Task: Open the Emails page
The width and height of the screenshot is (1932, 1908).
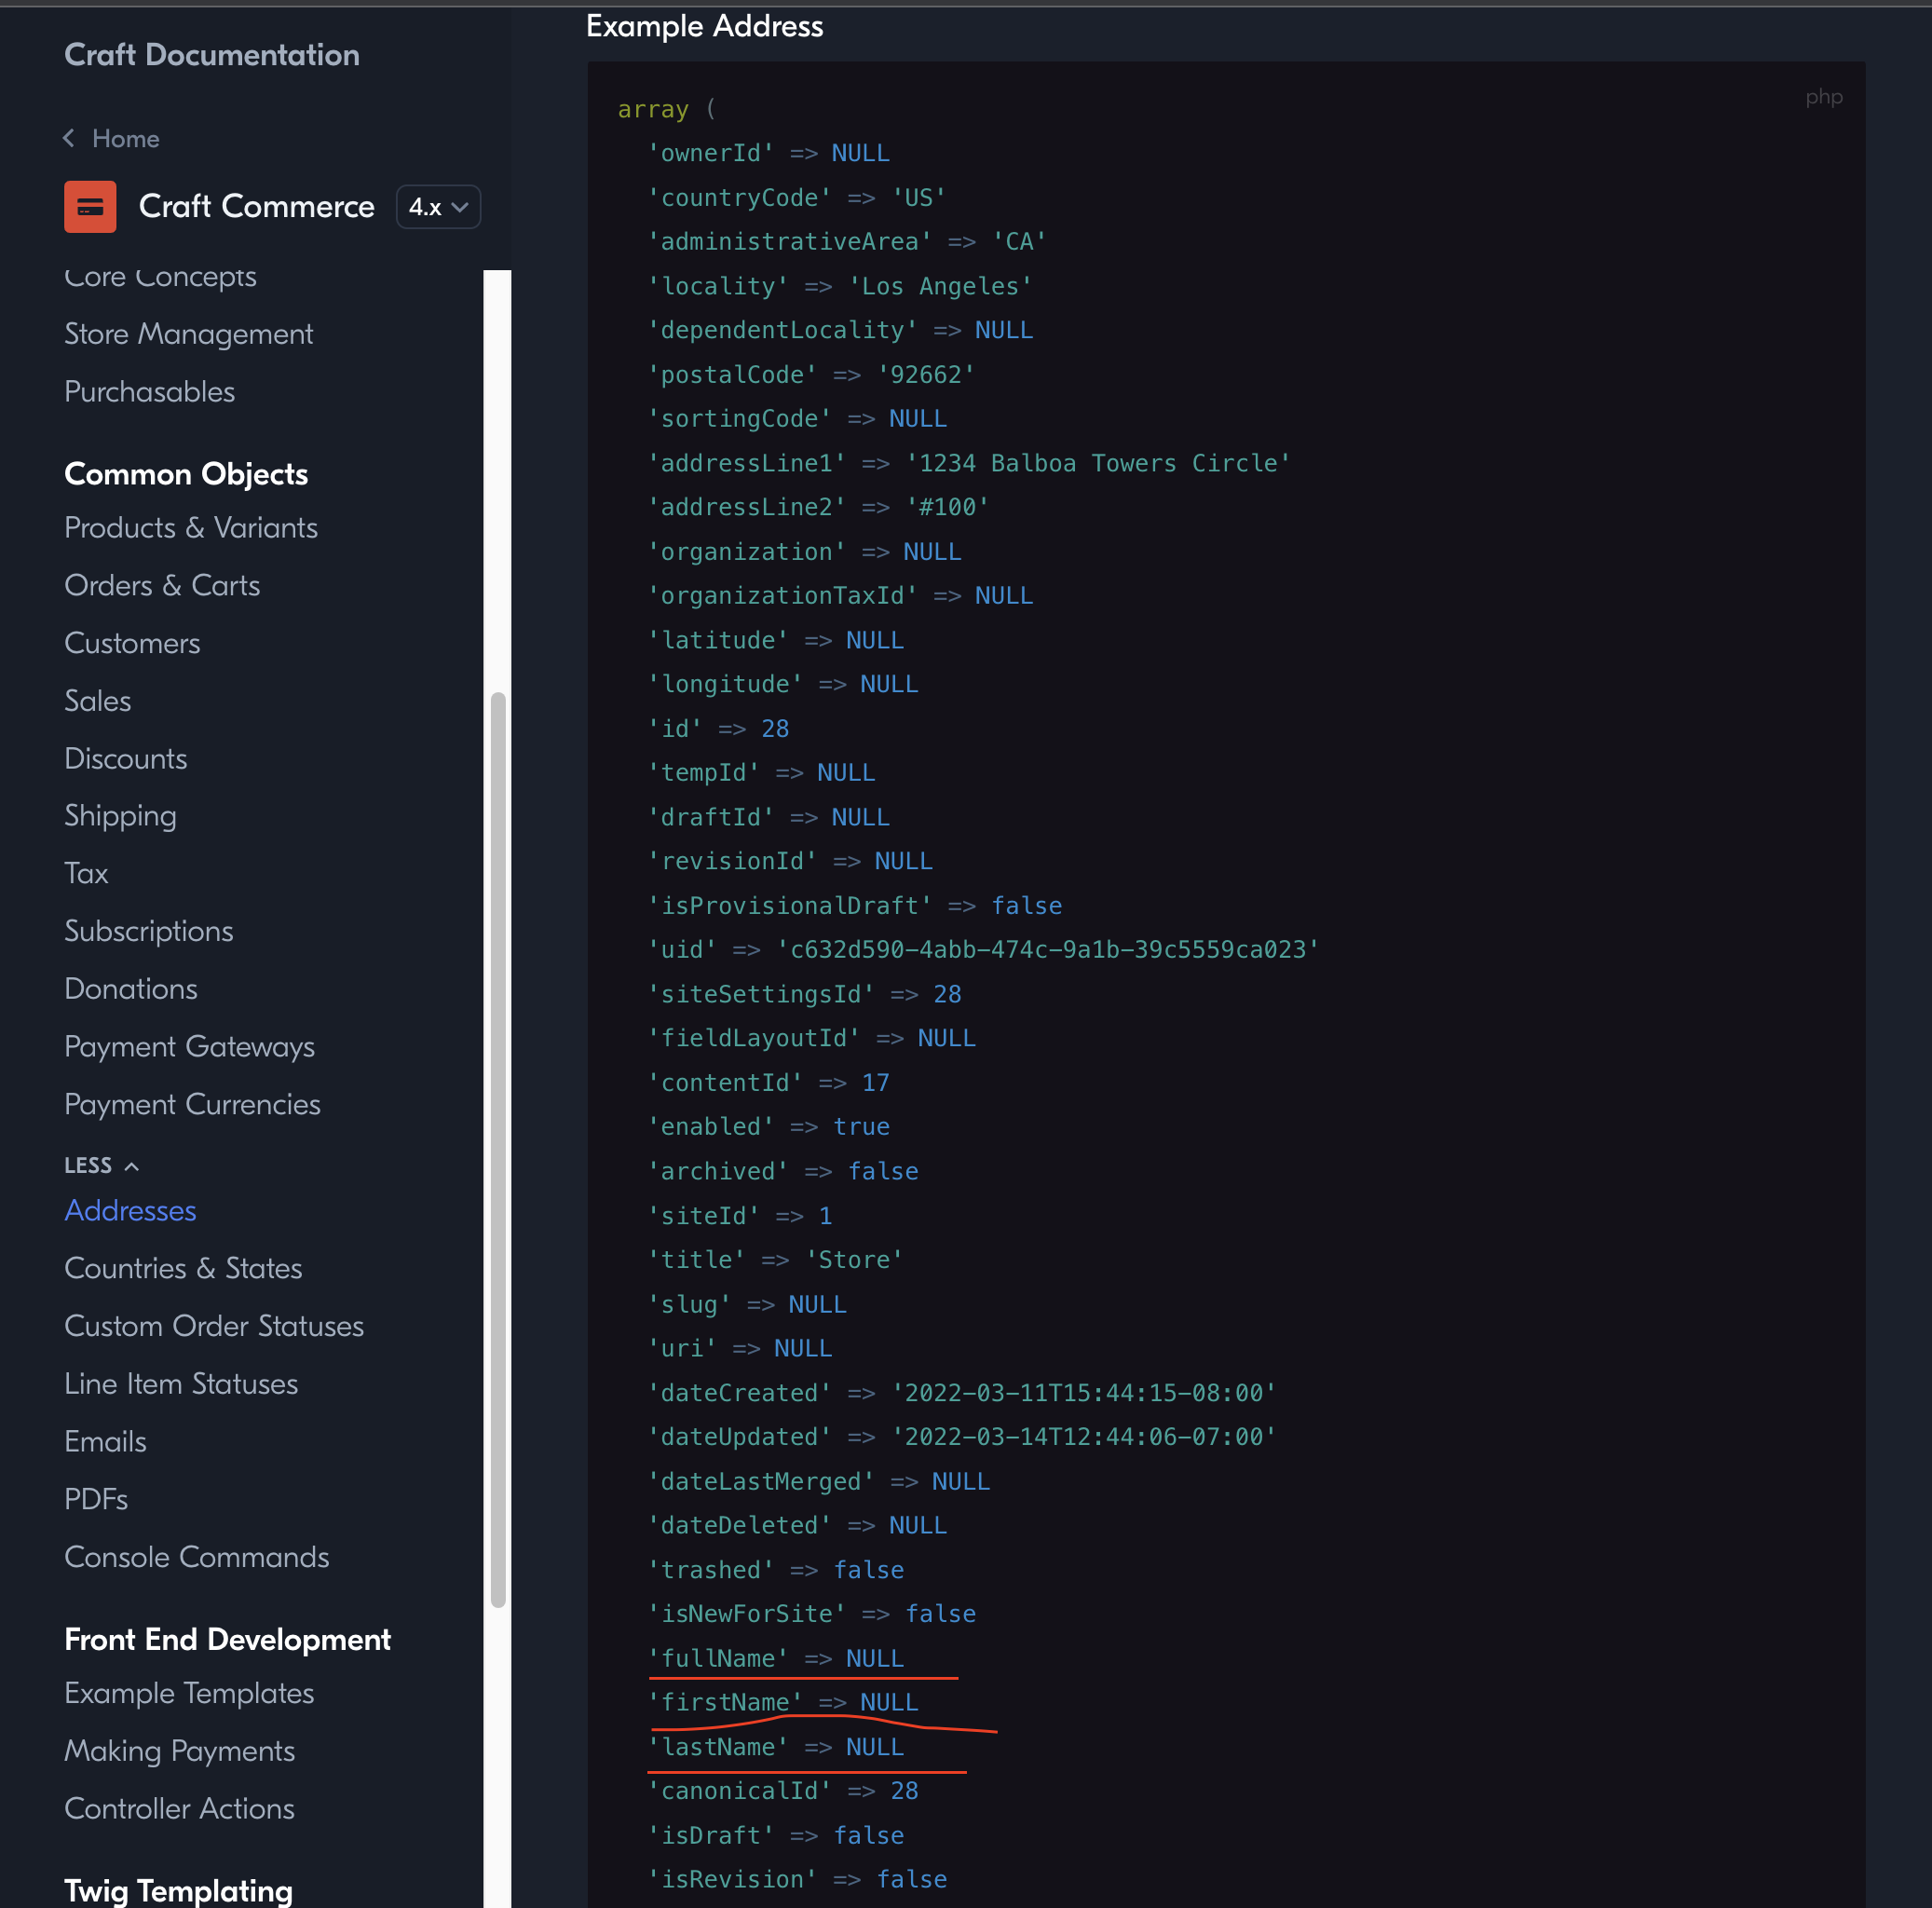Action: click(105, 1442)
